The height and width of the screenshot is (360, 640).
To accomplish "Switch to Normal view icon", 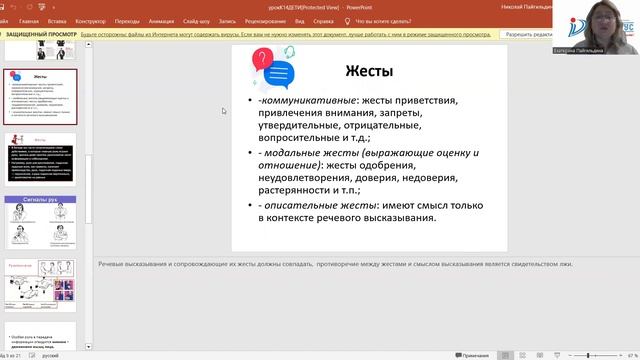I will point(505,356).
